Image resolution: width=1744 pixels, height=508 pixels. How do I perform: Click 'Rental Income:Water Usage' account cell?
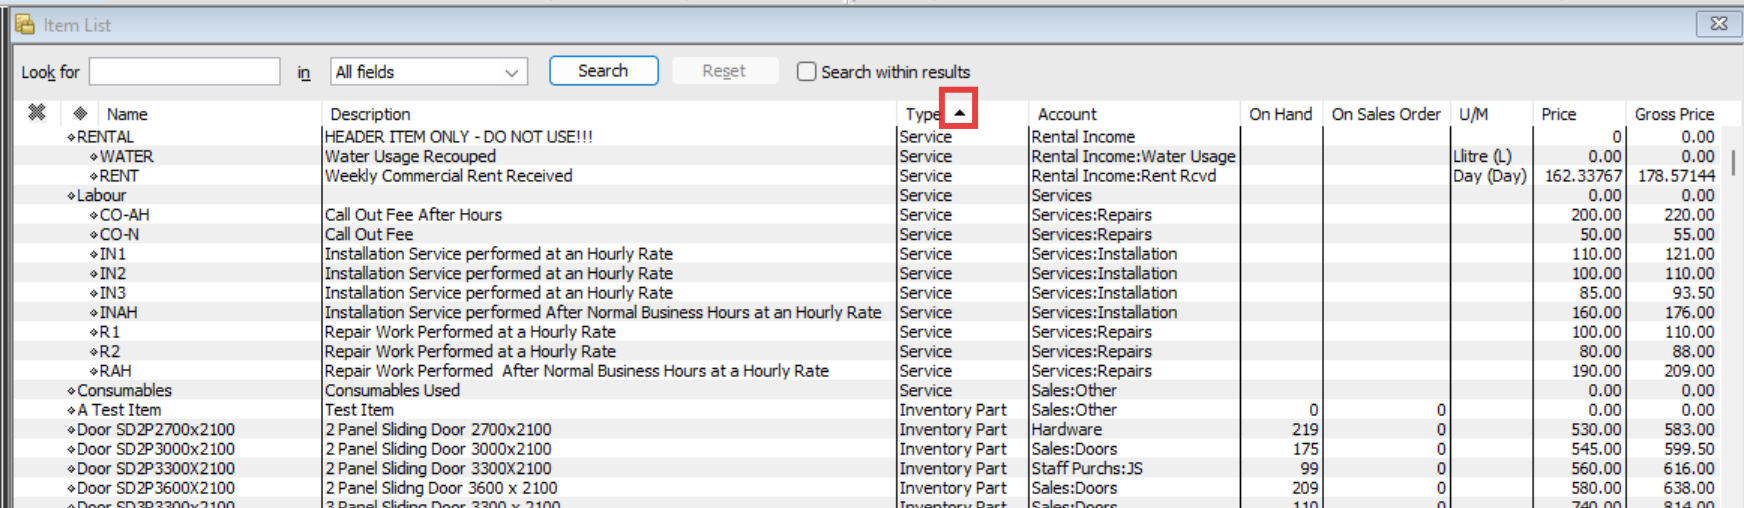tap(1133, 157)
